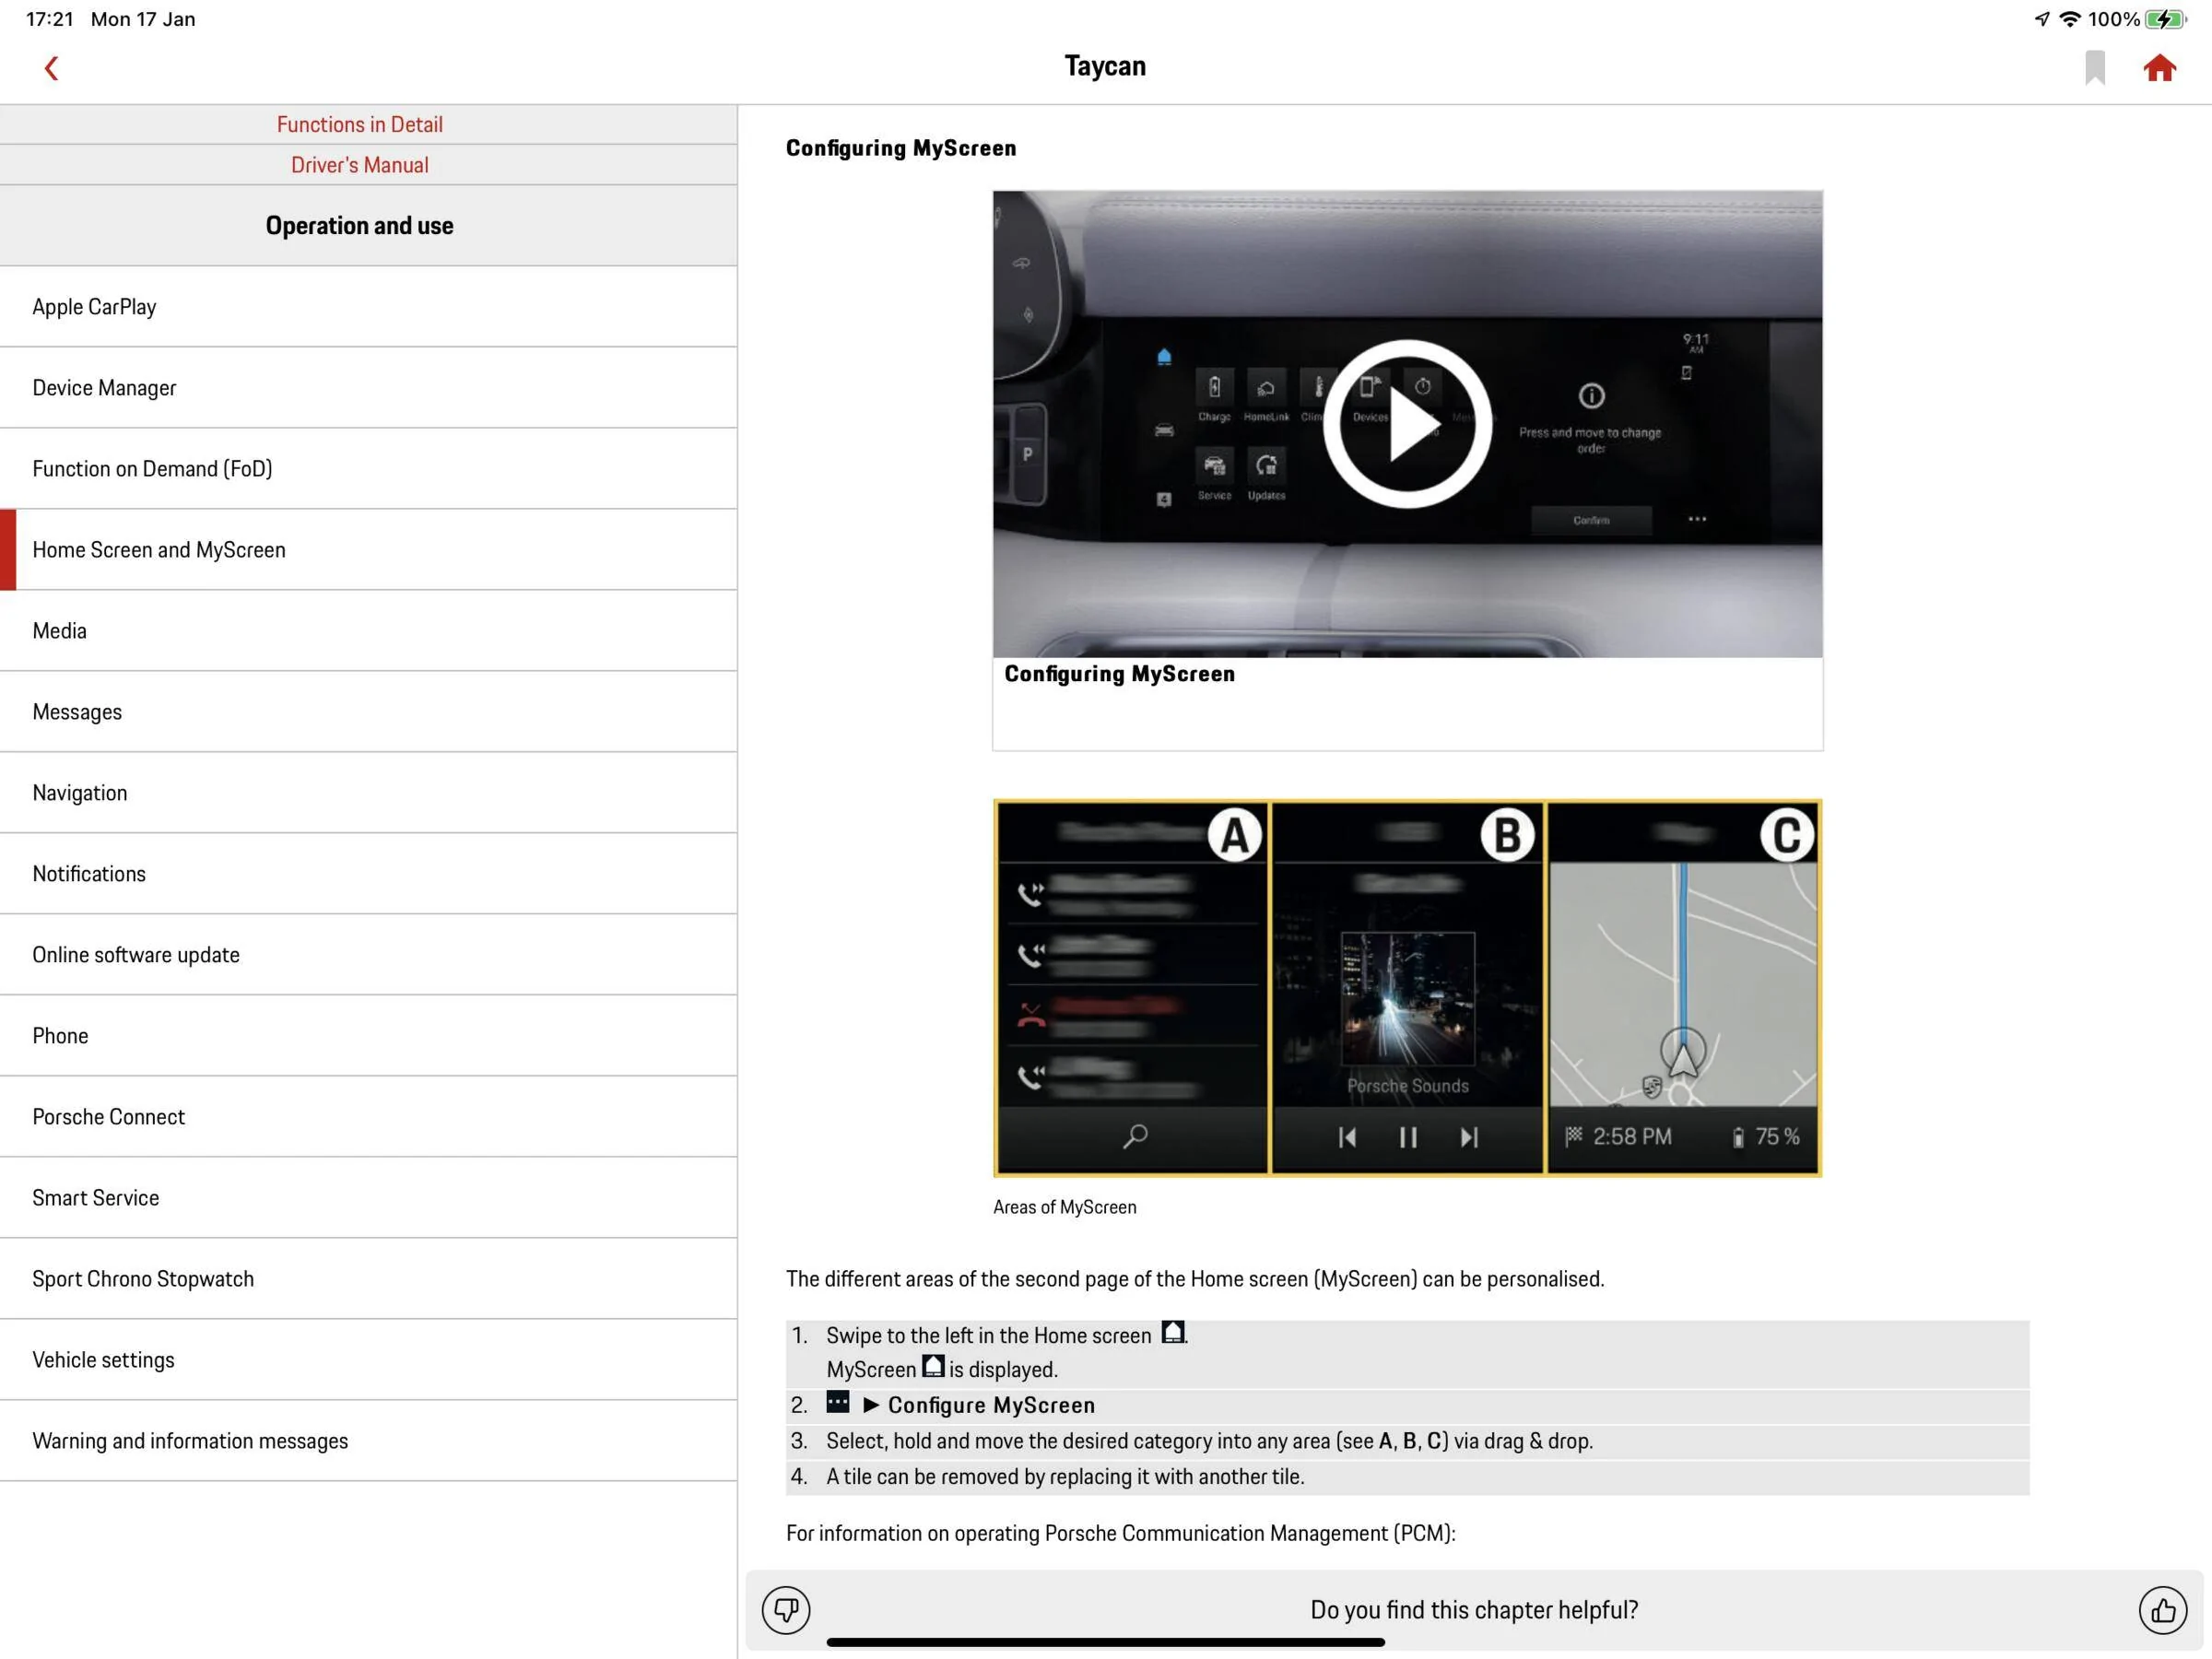2212x1659 pixels.
Task: Select Home Screen and MyScreen chapter
Action: [369, 550]
